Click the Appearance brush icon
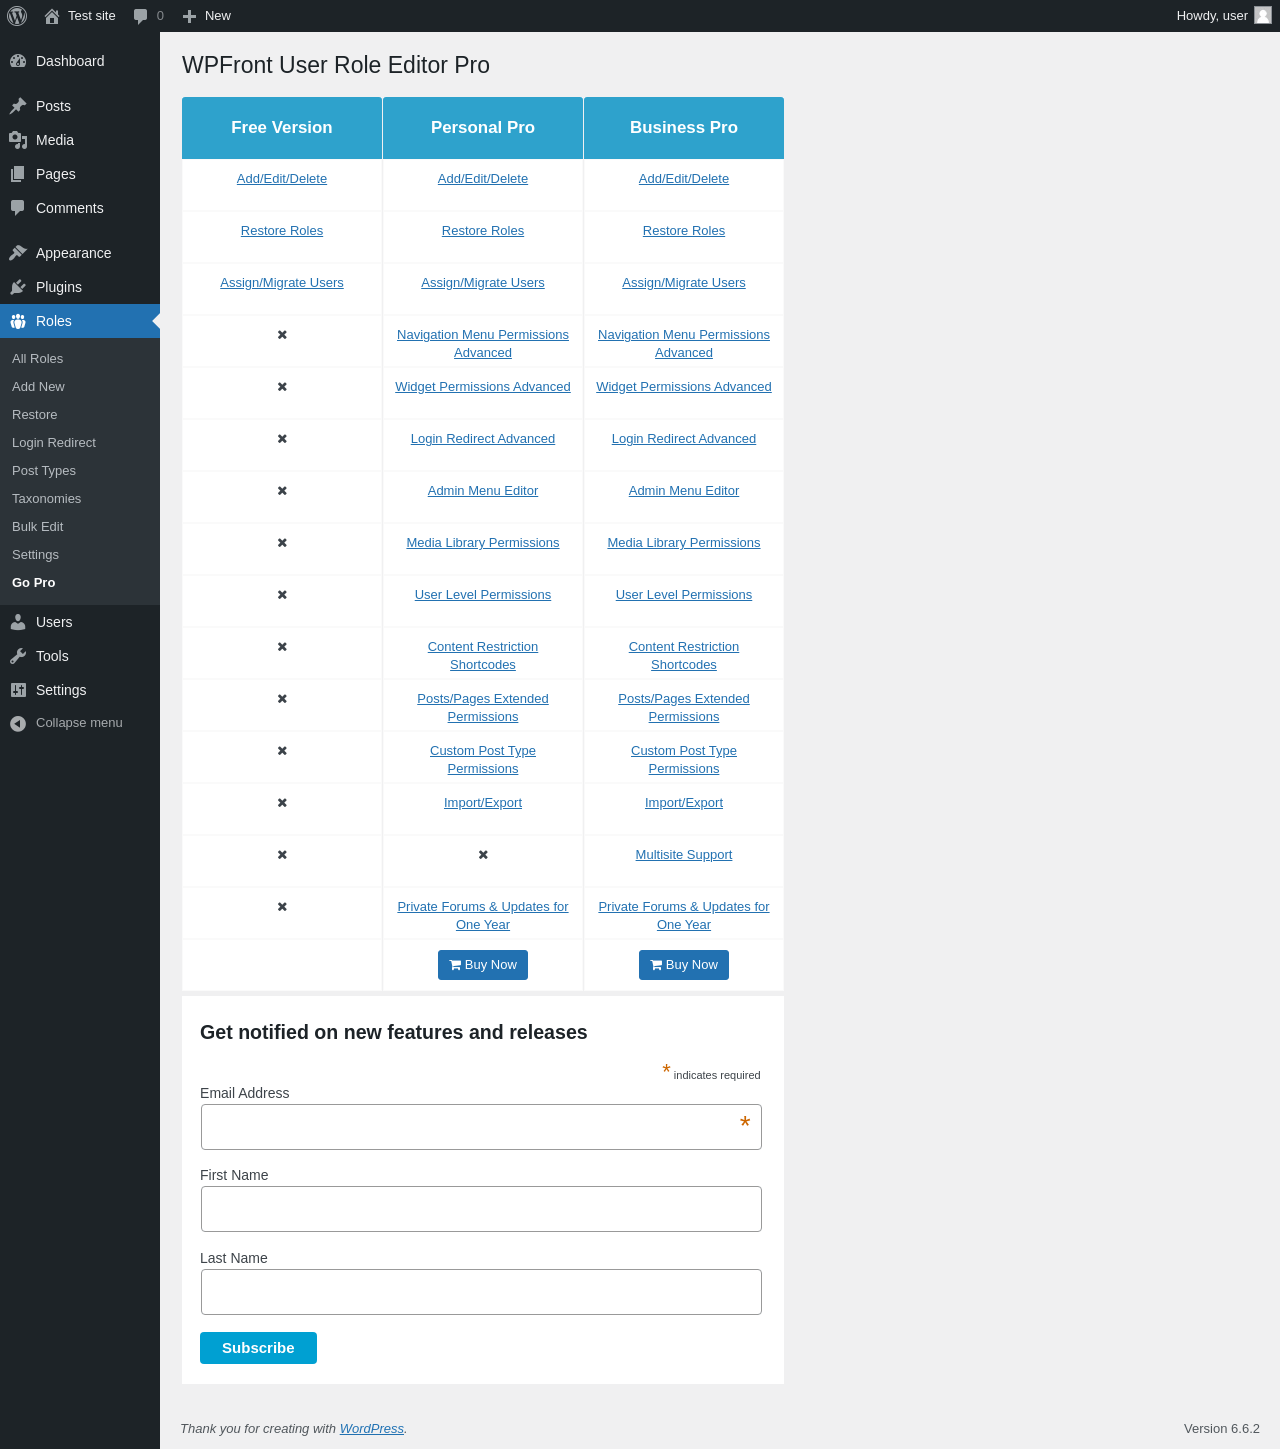 [x=18, y=253]
